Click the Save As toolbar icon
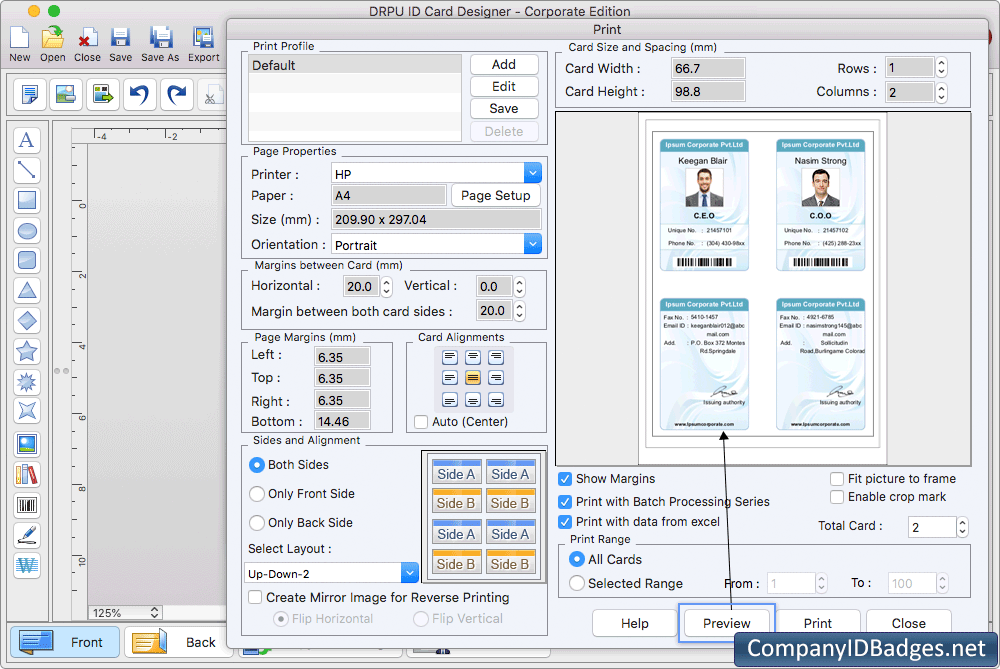 160,38
